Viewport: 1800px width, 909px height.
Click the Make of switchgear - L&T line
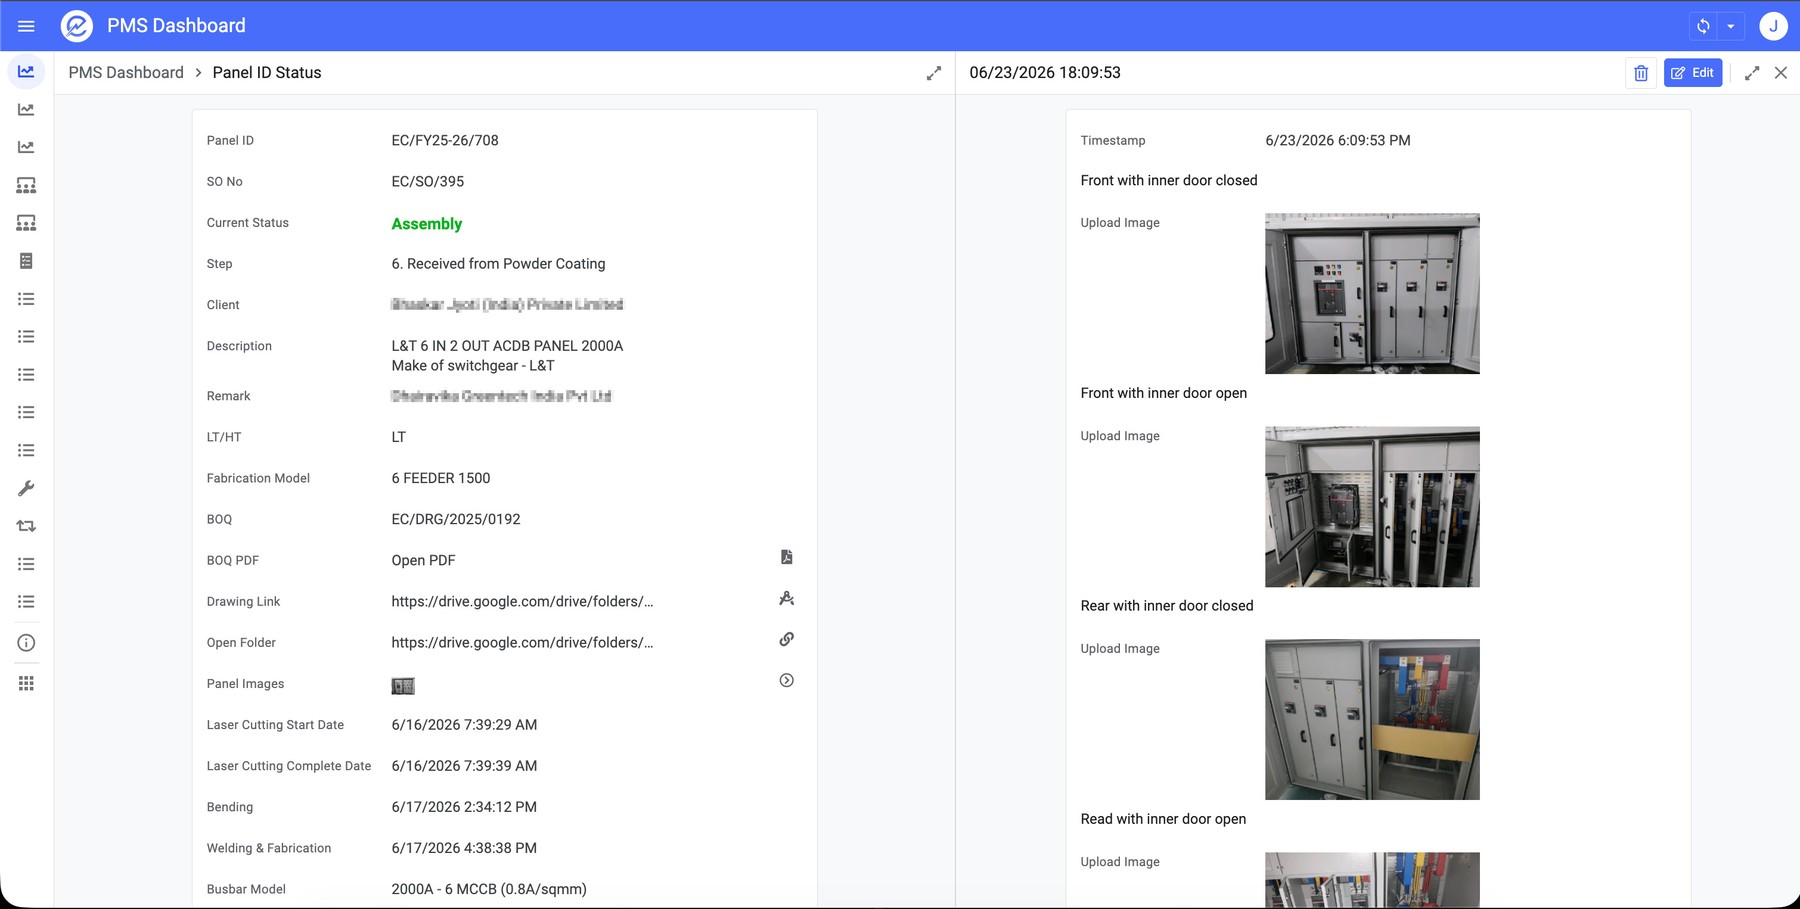[x=473, y=366]
